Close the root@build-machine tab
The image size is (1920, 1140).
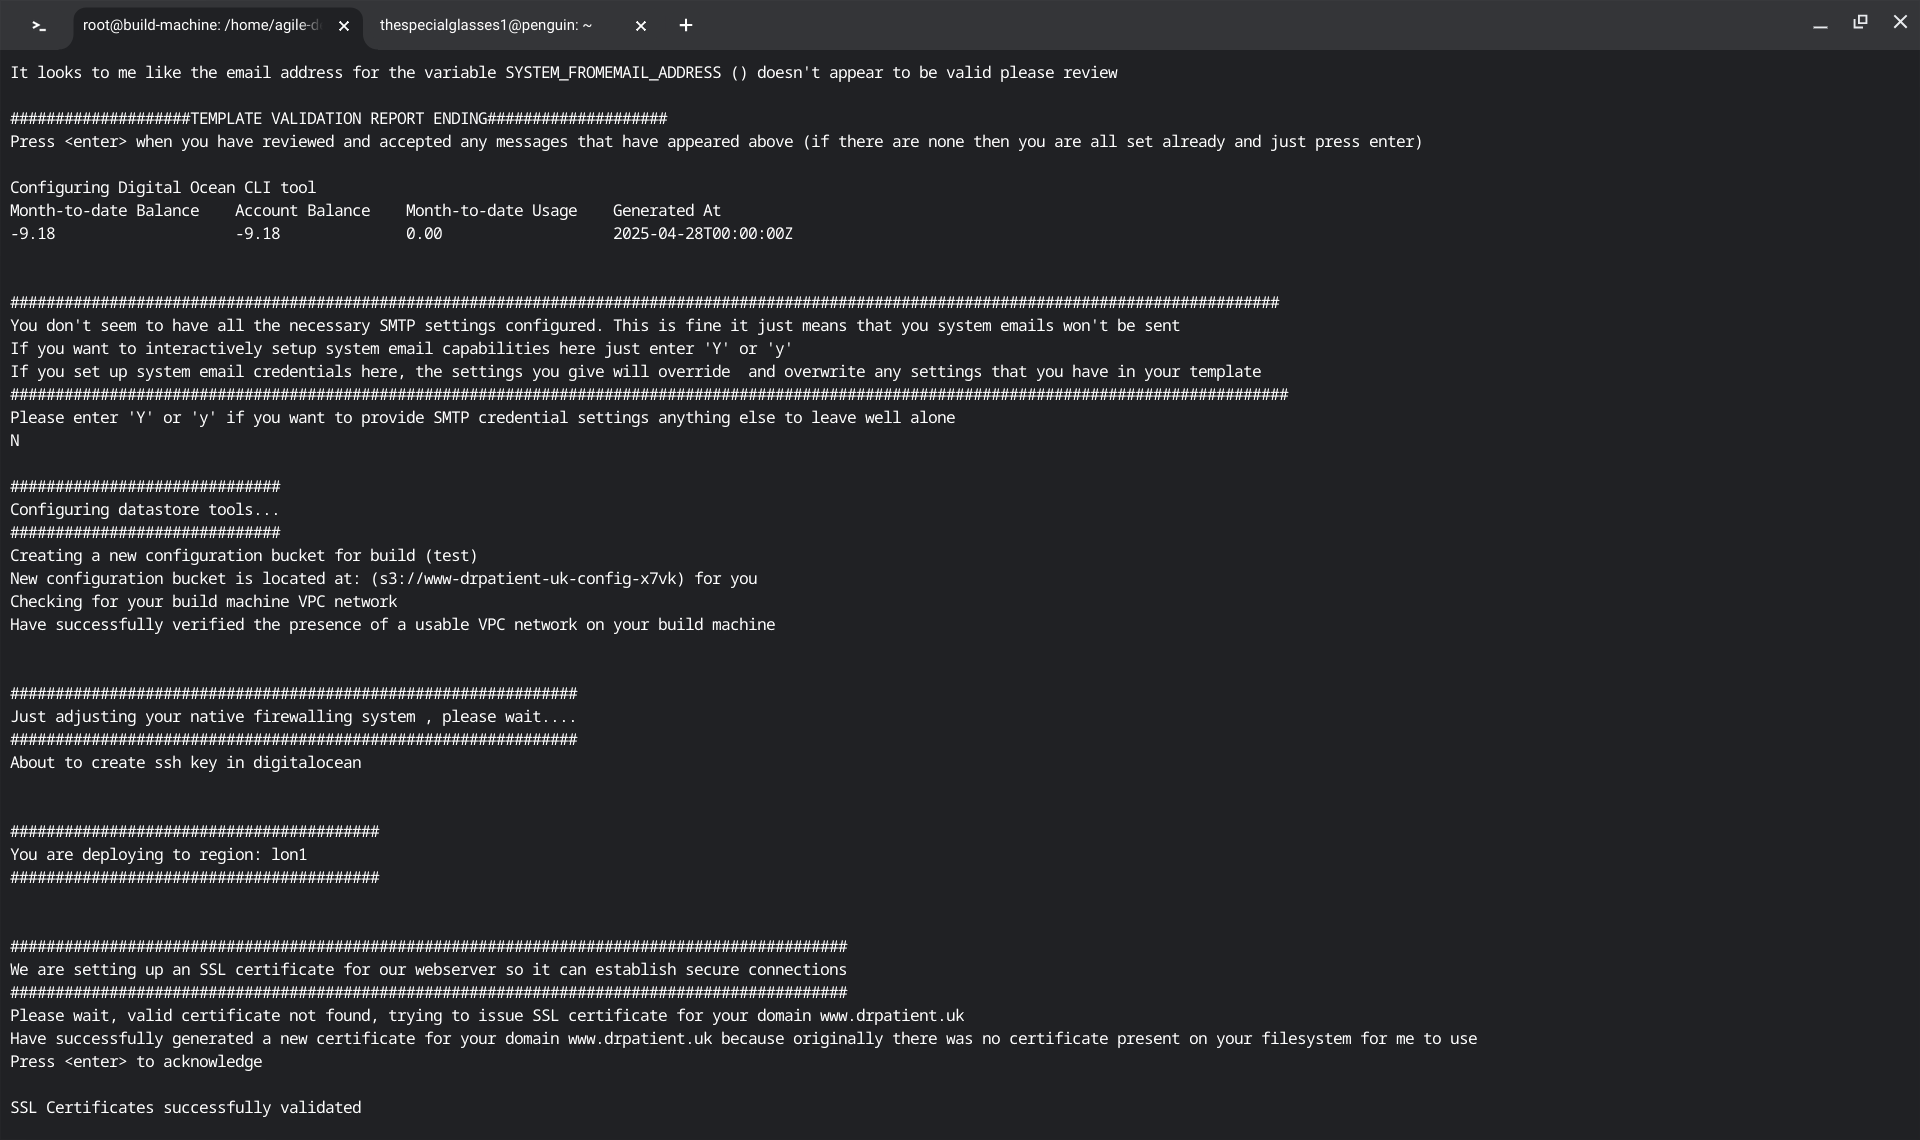tap(344, 26)
